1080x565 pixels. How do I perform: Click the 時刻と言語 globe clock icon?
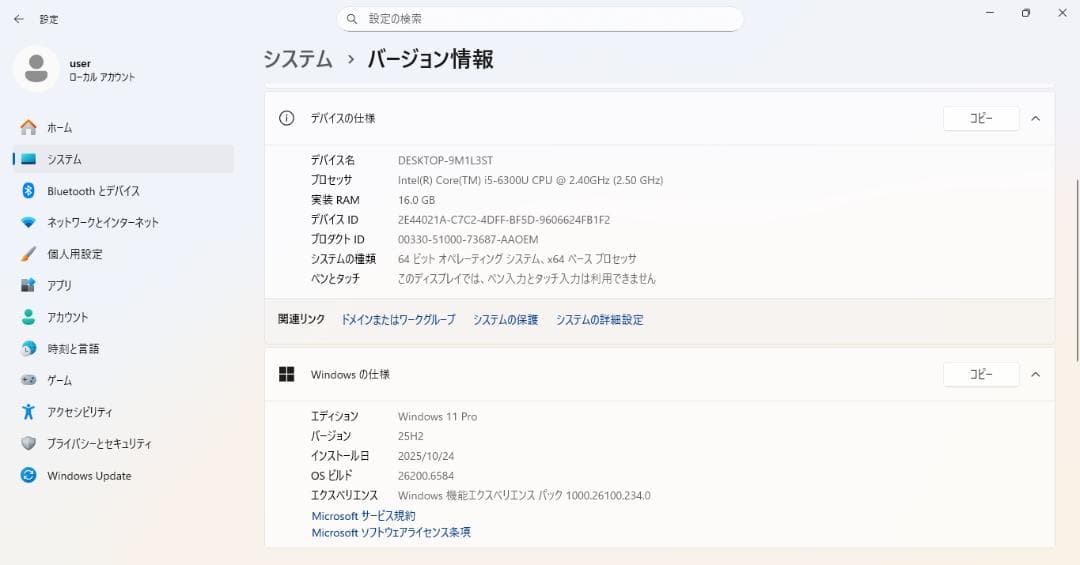pos(28,349)
